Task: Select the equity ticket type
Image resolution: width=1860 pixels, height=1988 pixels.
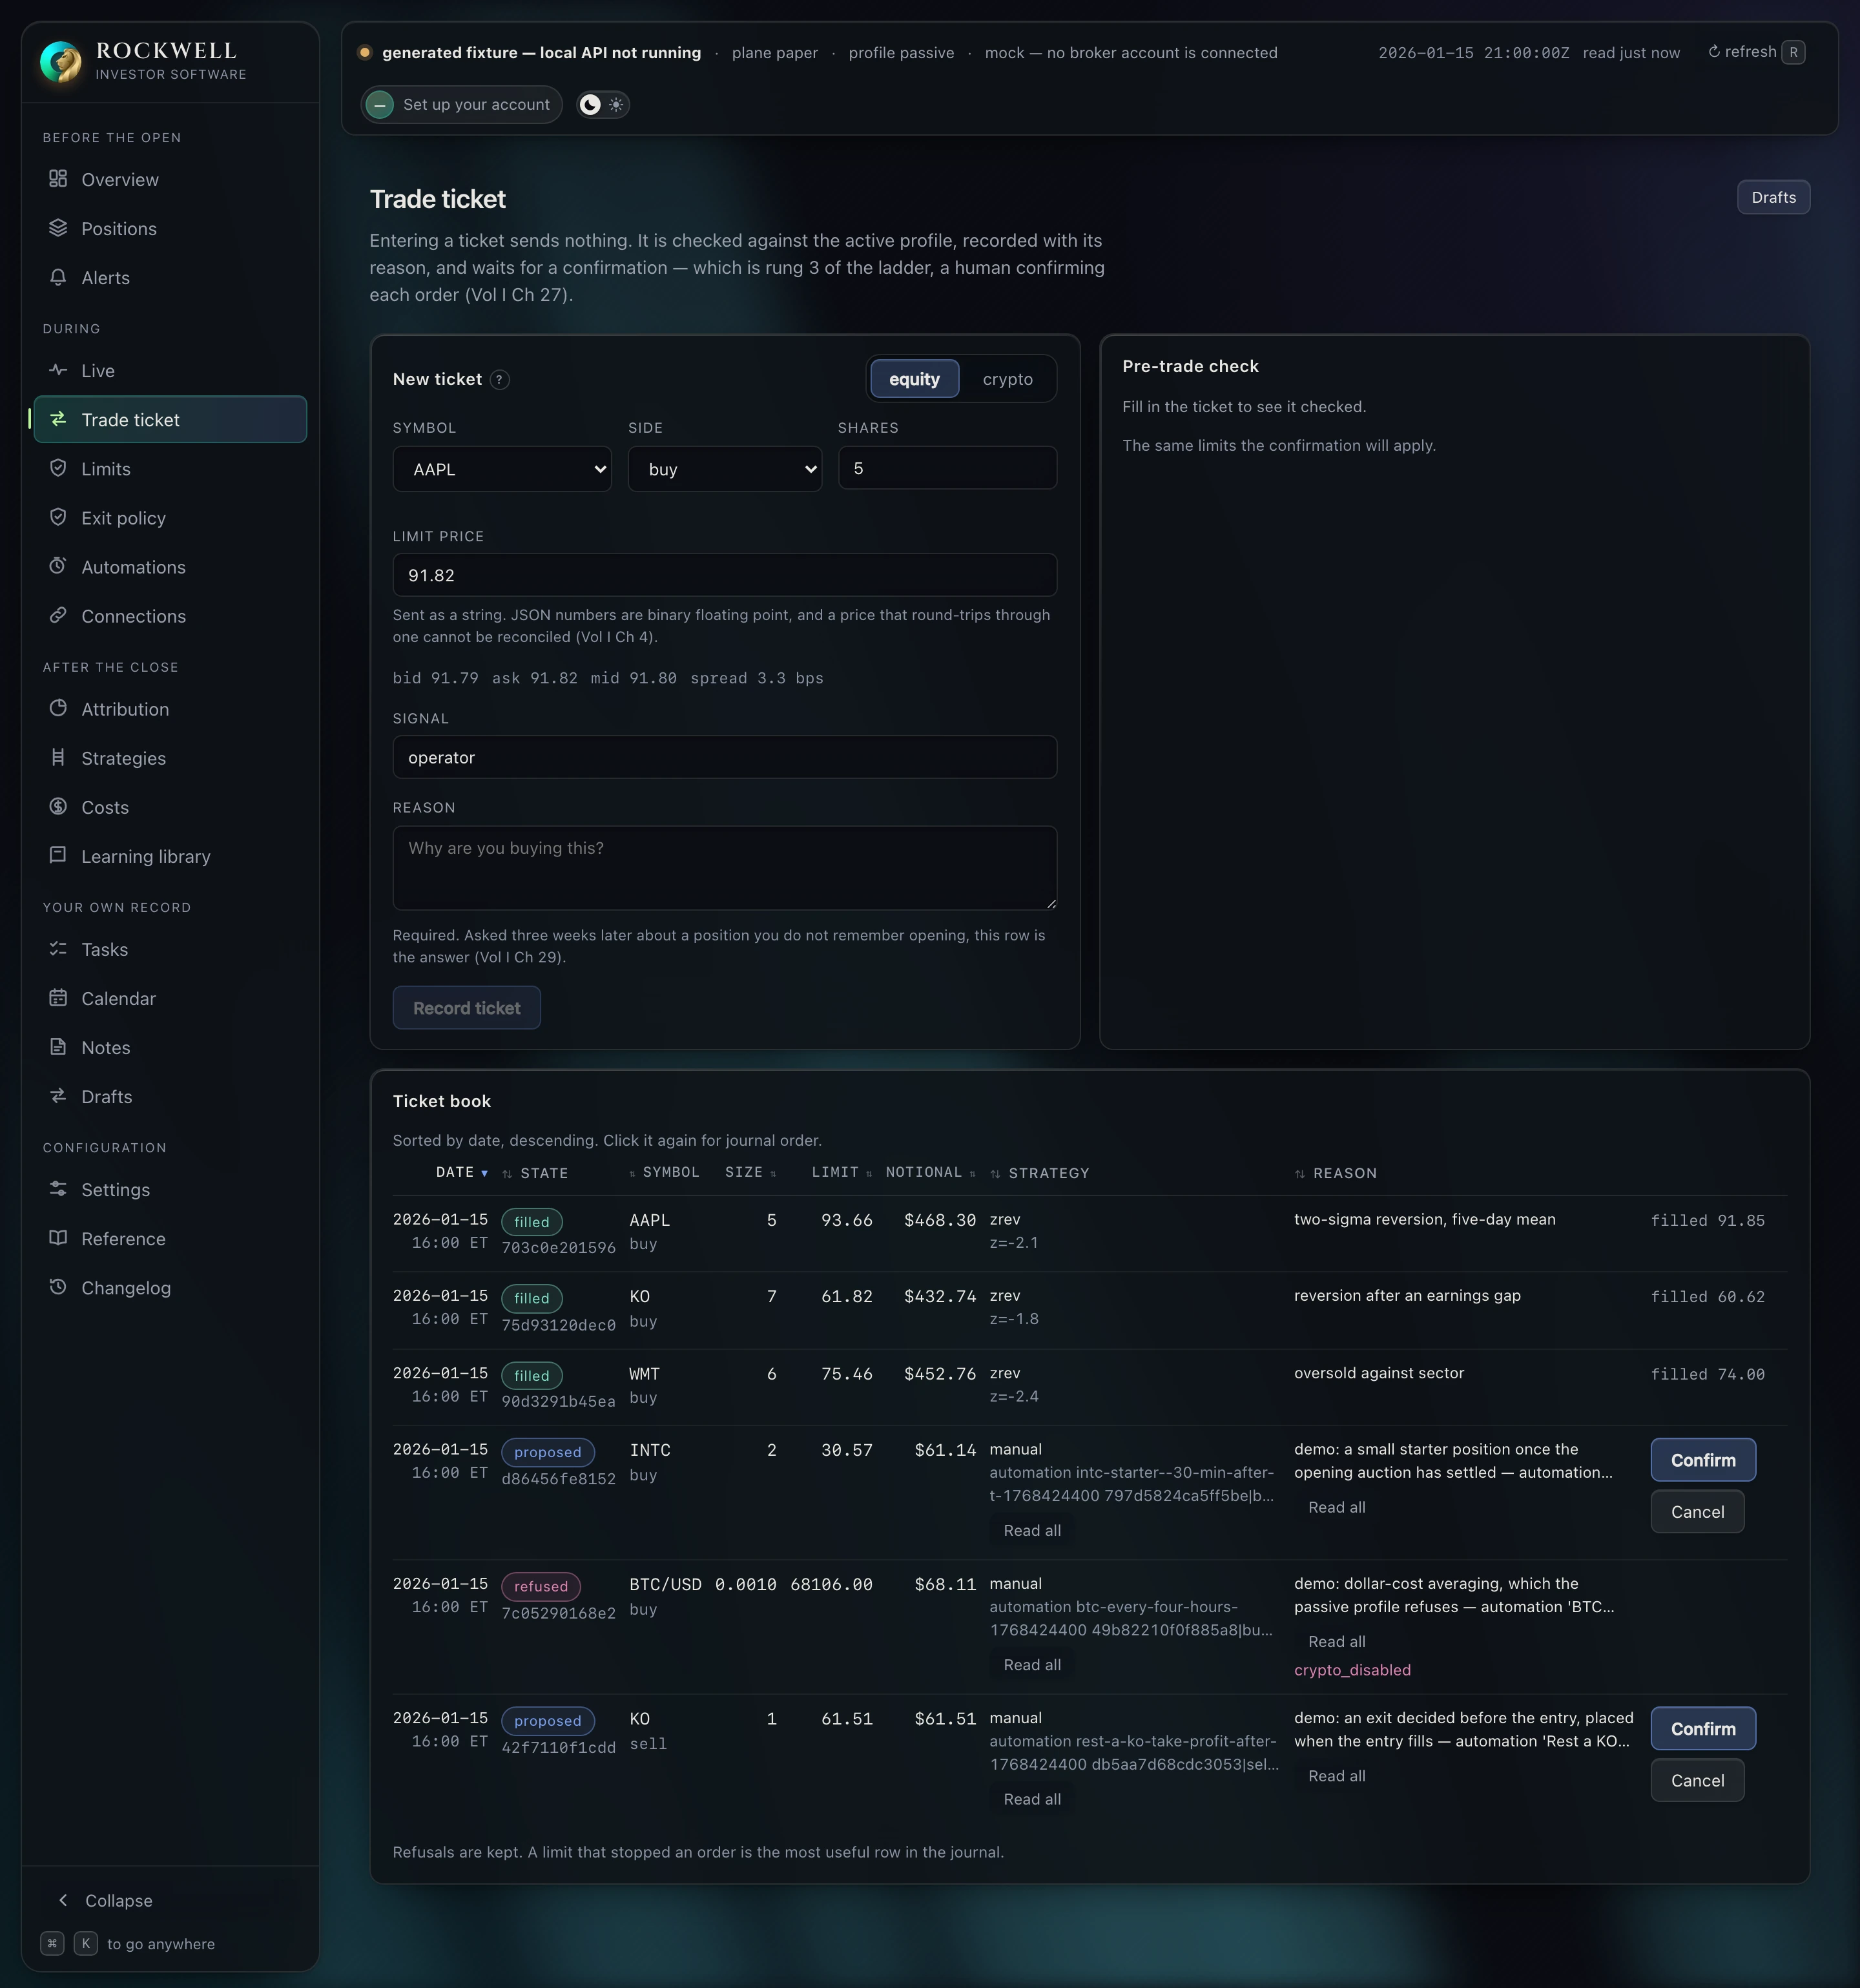Action: [914, 379]
